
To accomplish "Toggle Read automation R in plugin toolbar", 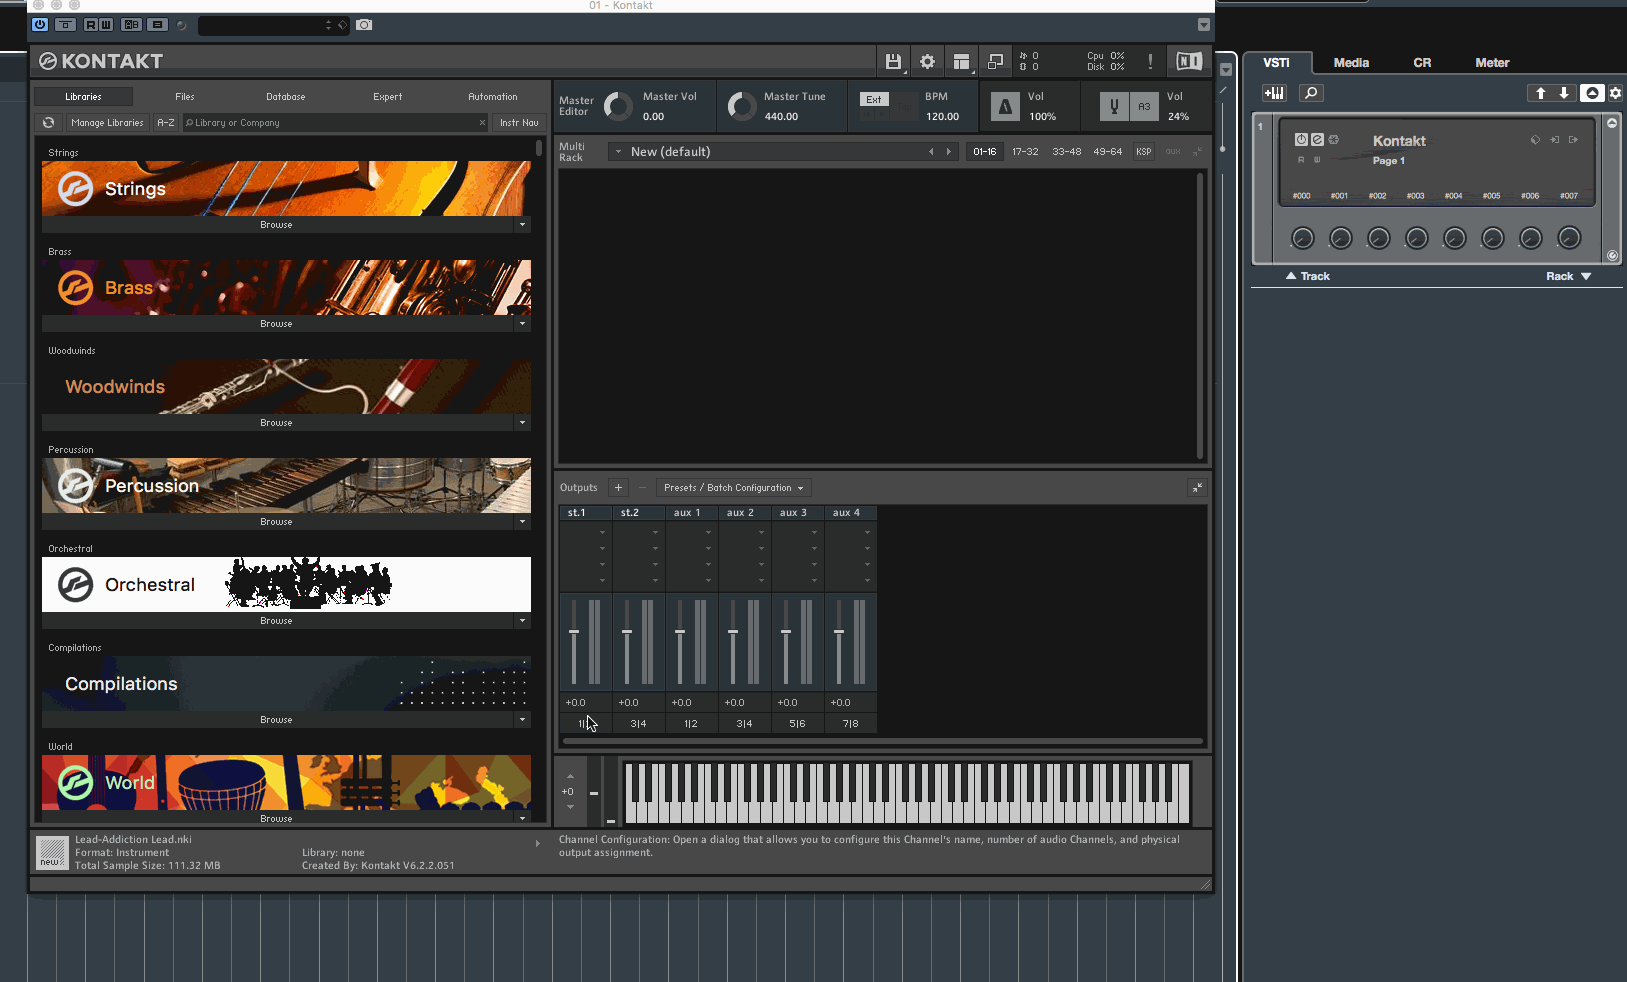I will pyautogui.click(x=91, y=25).
